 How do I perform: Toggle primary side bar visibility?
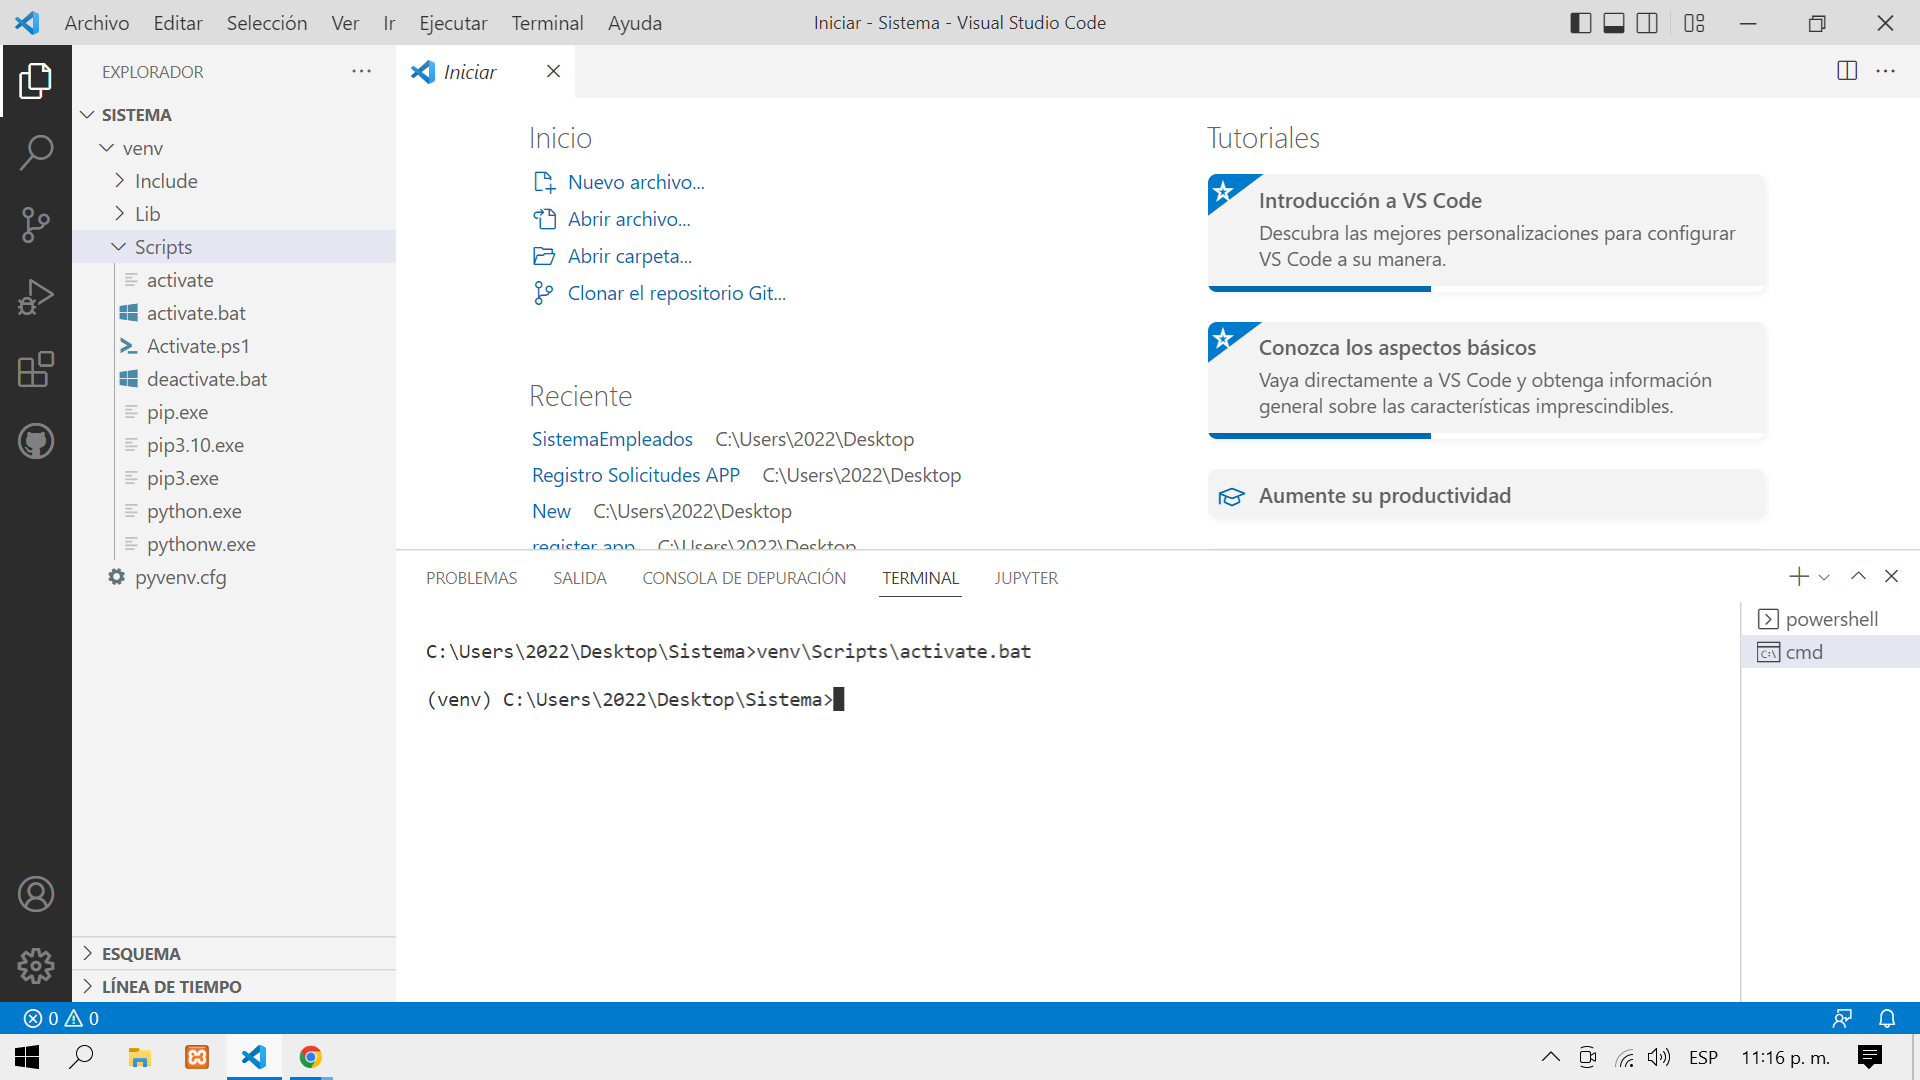(1580, 23)
